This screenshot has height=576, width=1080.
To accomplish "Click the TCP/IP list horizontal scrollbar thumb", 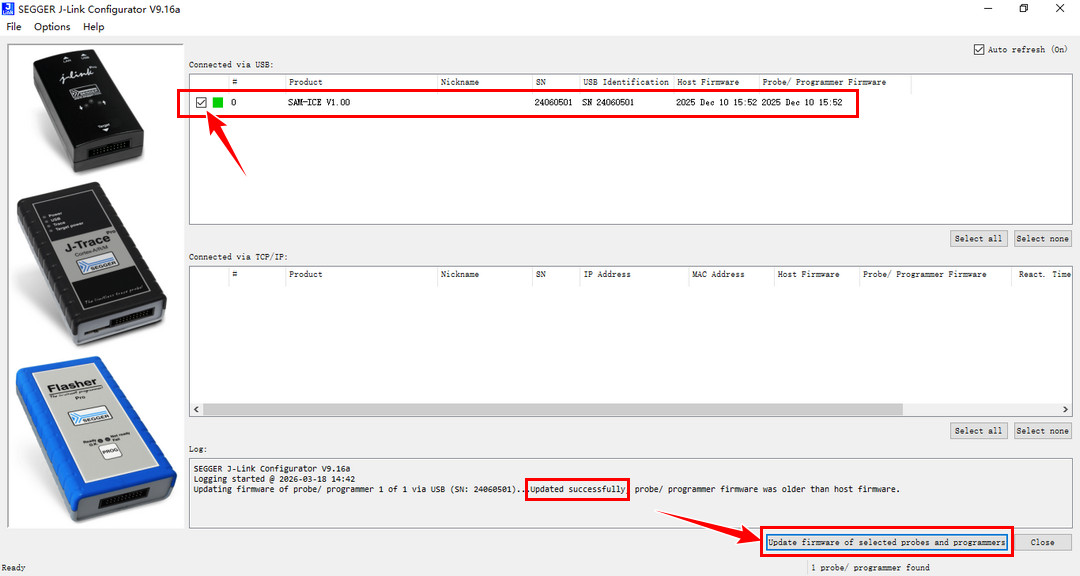I will (552, 409).
